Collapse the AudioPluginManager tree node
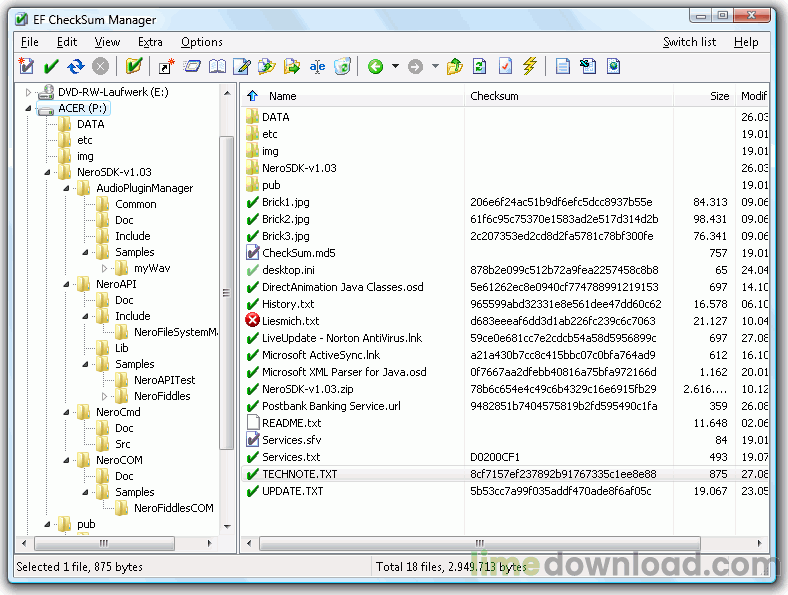 [66, 188]
